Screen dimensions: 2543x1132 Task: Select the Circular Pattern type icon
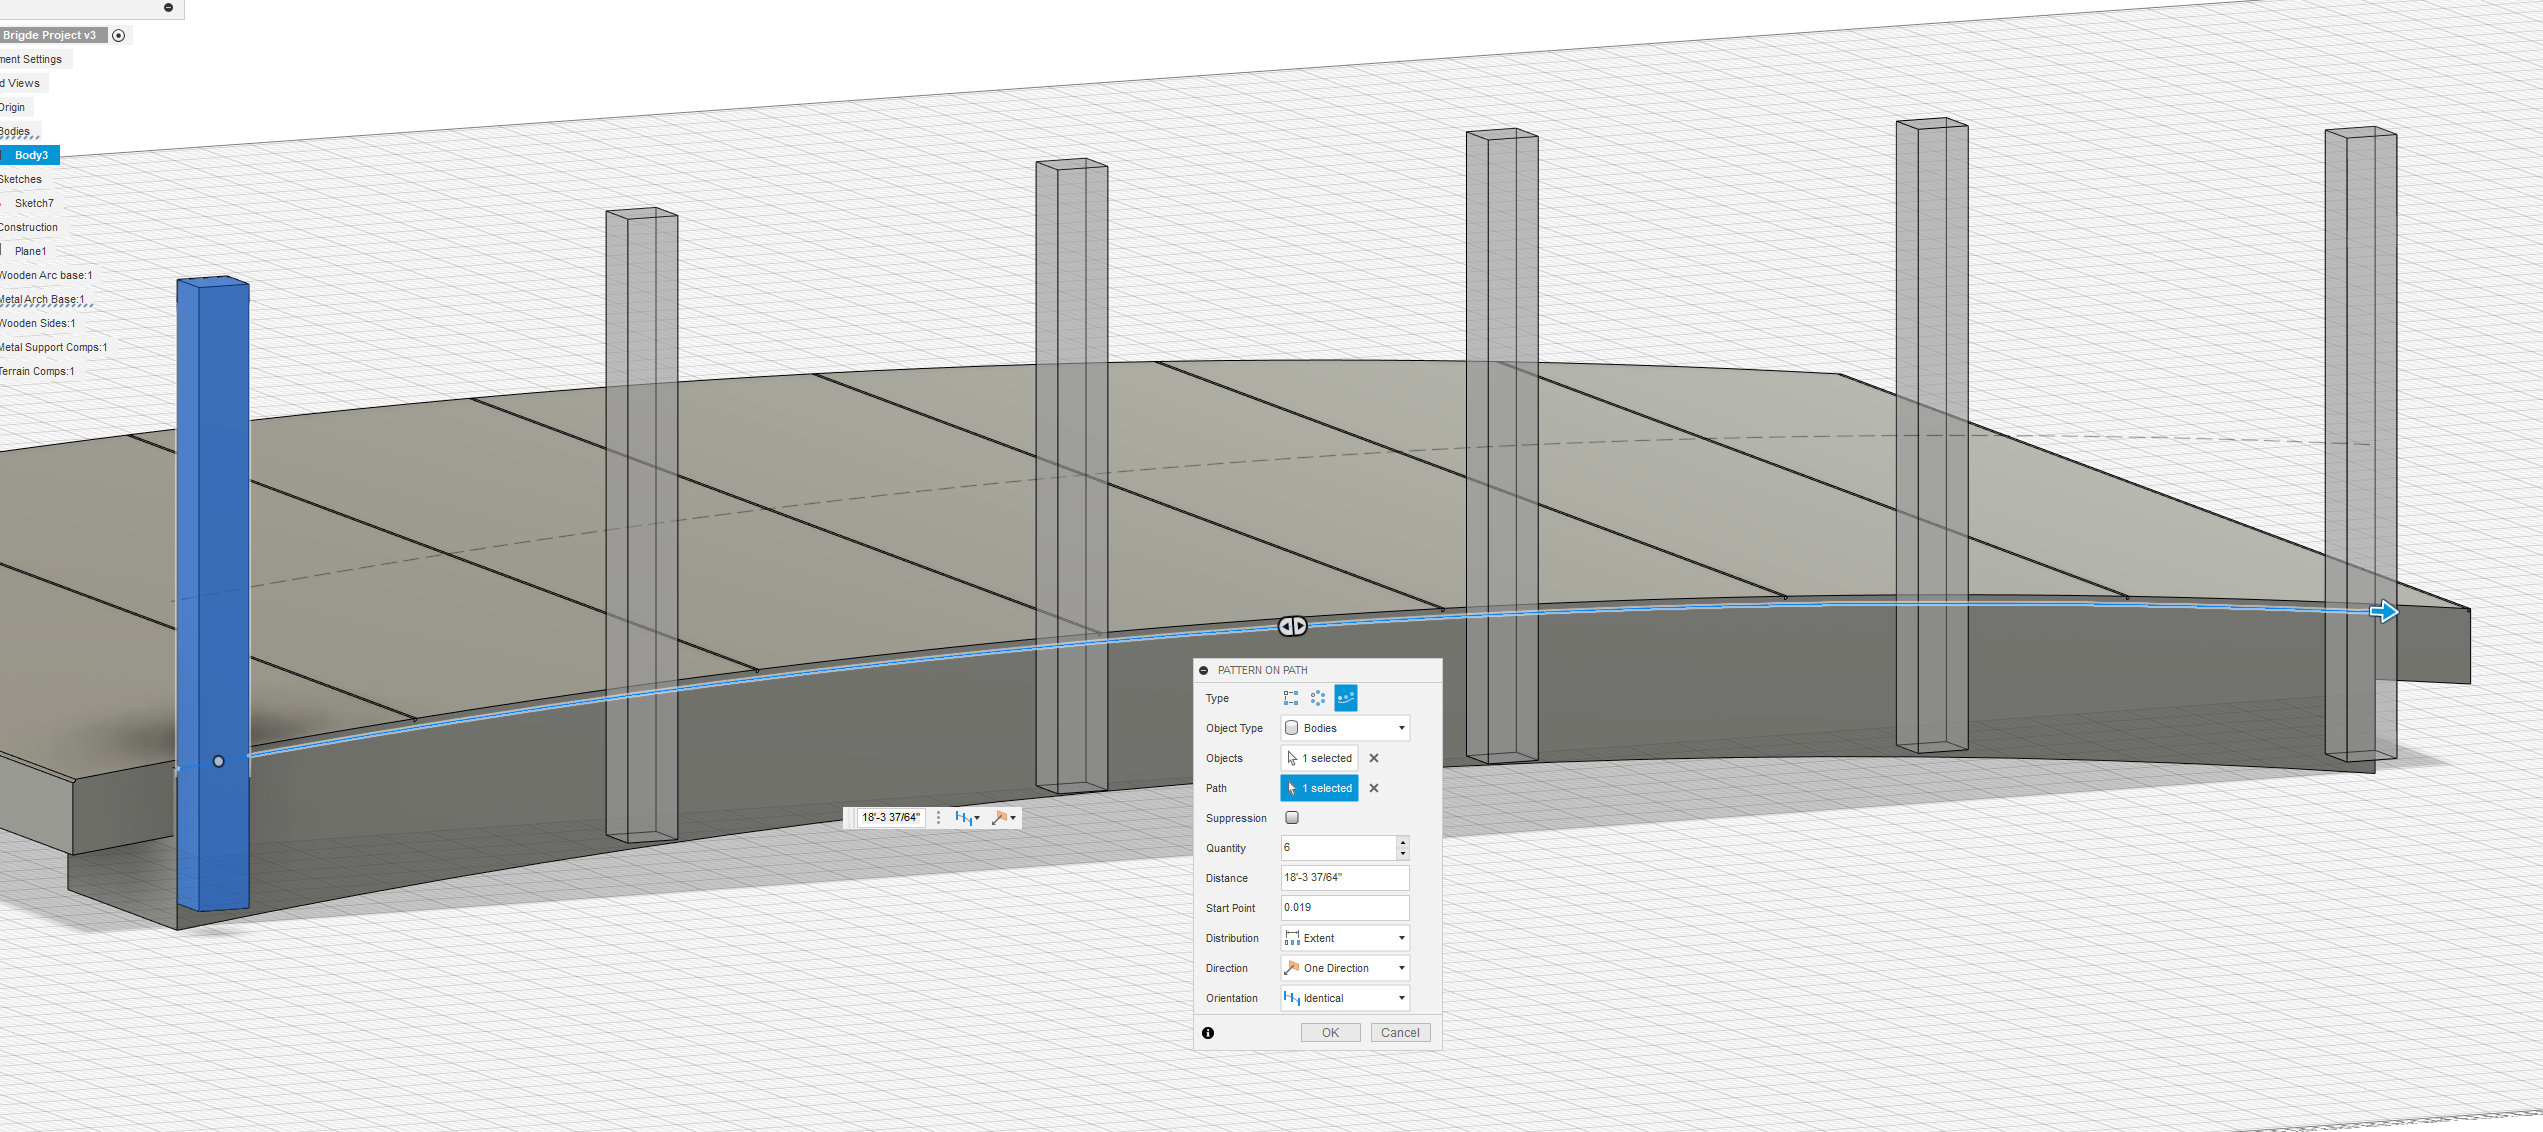pyautogui.click(x=1318, y=698)
